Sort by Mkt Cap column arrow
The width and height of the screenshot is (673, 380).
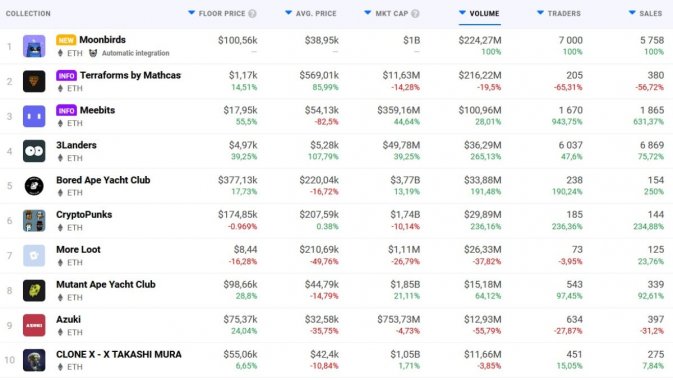click(367, 13)
